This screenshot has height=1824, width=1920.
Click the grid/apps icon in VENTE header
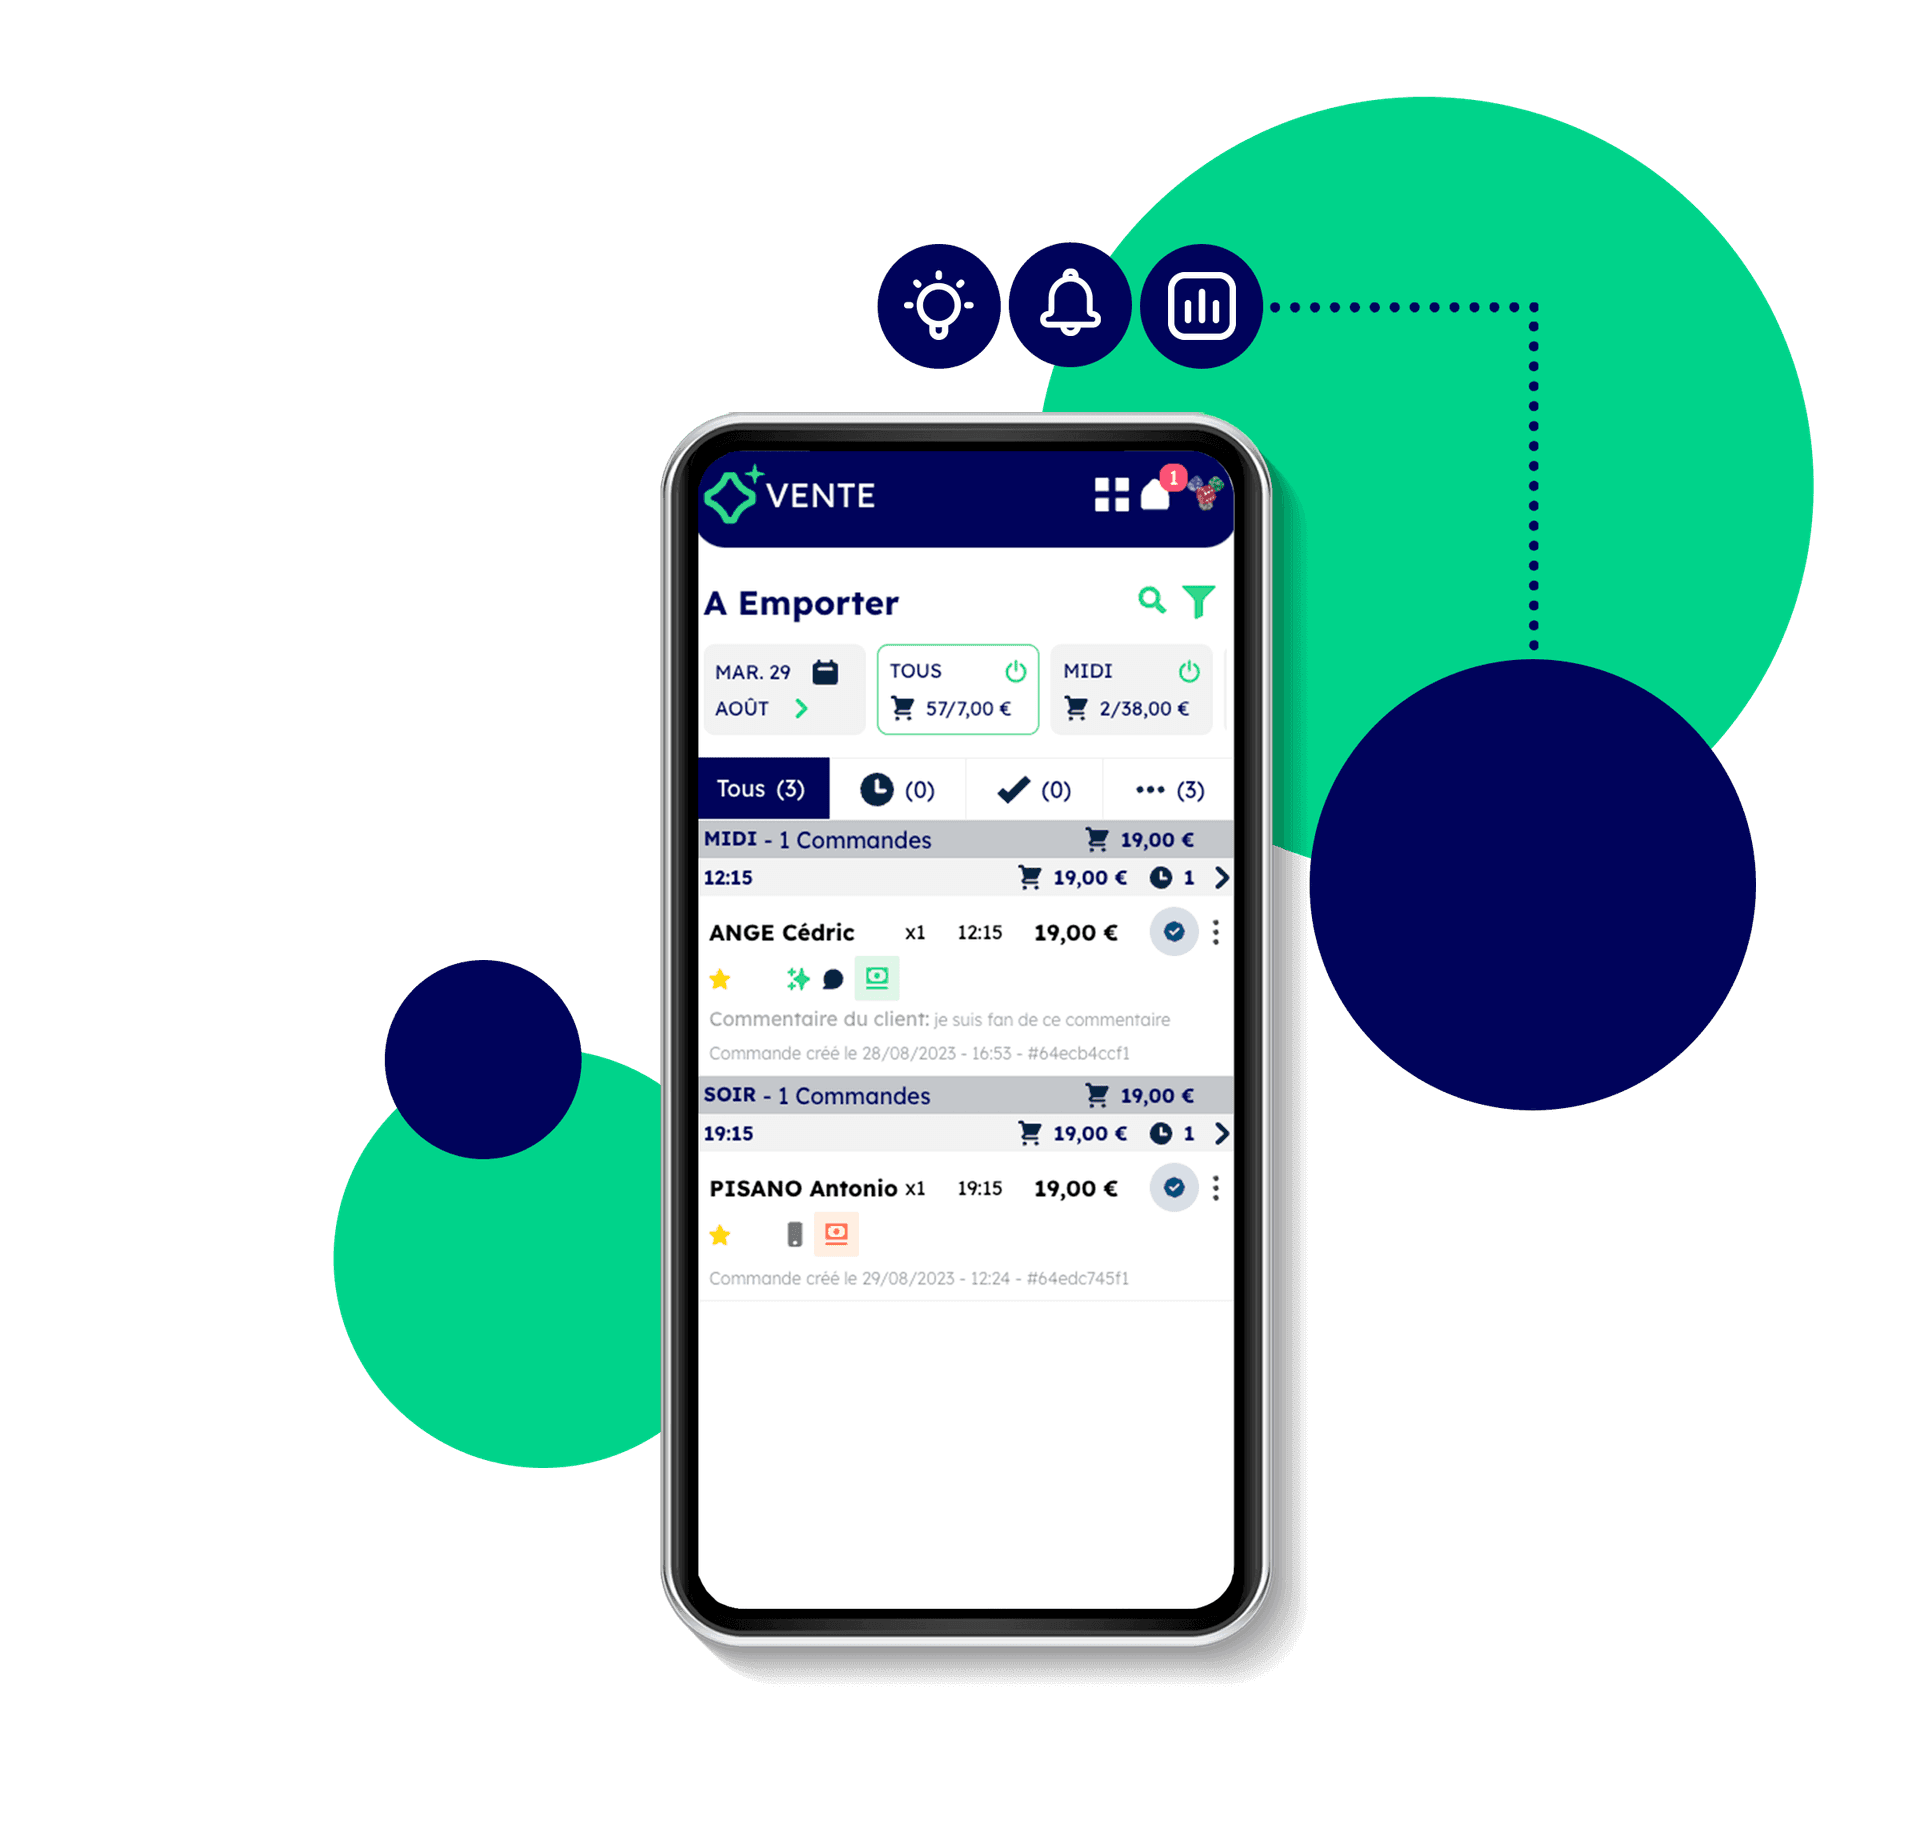coord(1104,495)
